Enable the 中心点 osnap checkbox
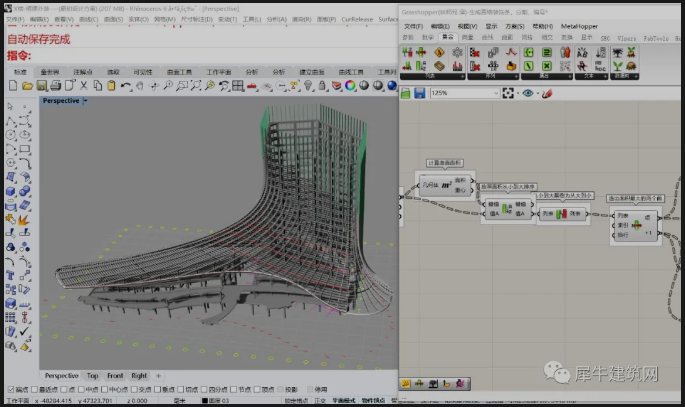Image resolution: width=685 pixels, height=407 pixels. 104,389
